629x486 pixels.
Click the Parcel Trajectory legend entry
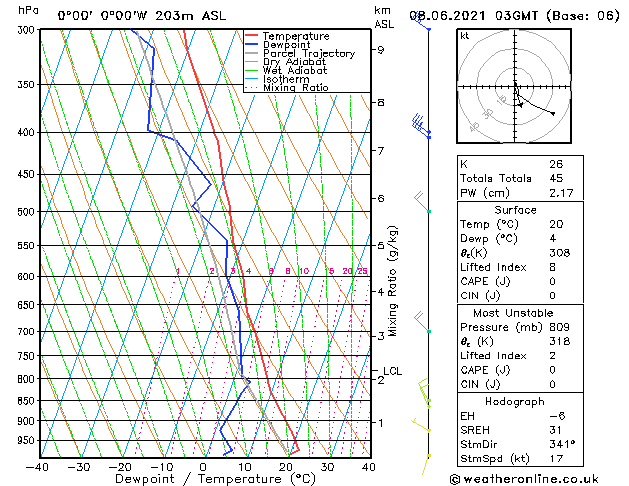click(x=300, y=53)
